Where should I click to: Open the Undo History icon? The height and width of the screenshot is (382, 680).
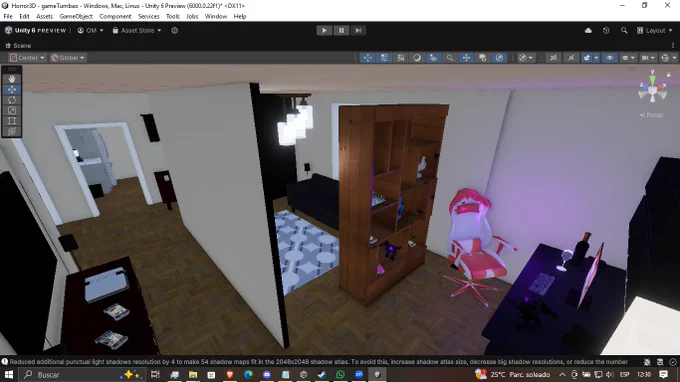click(x=606, y=30)
